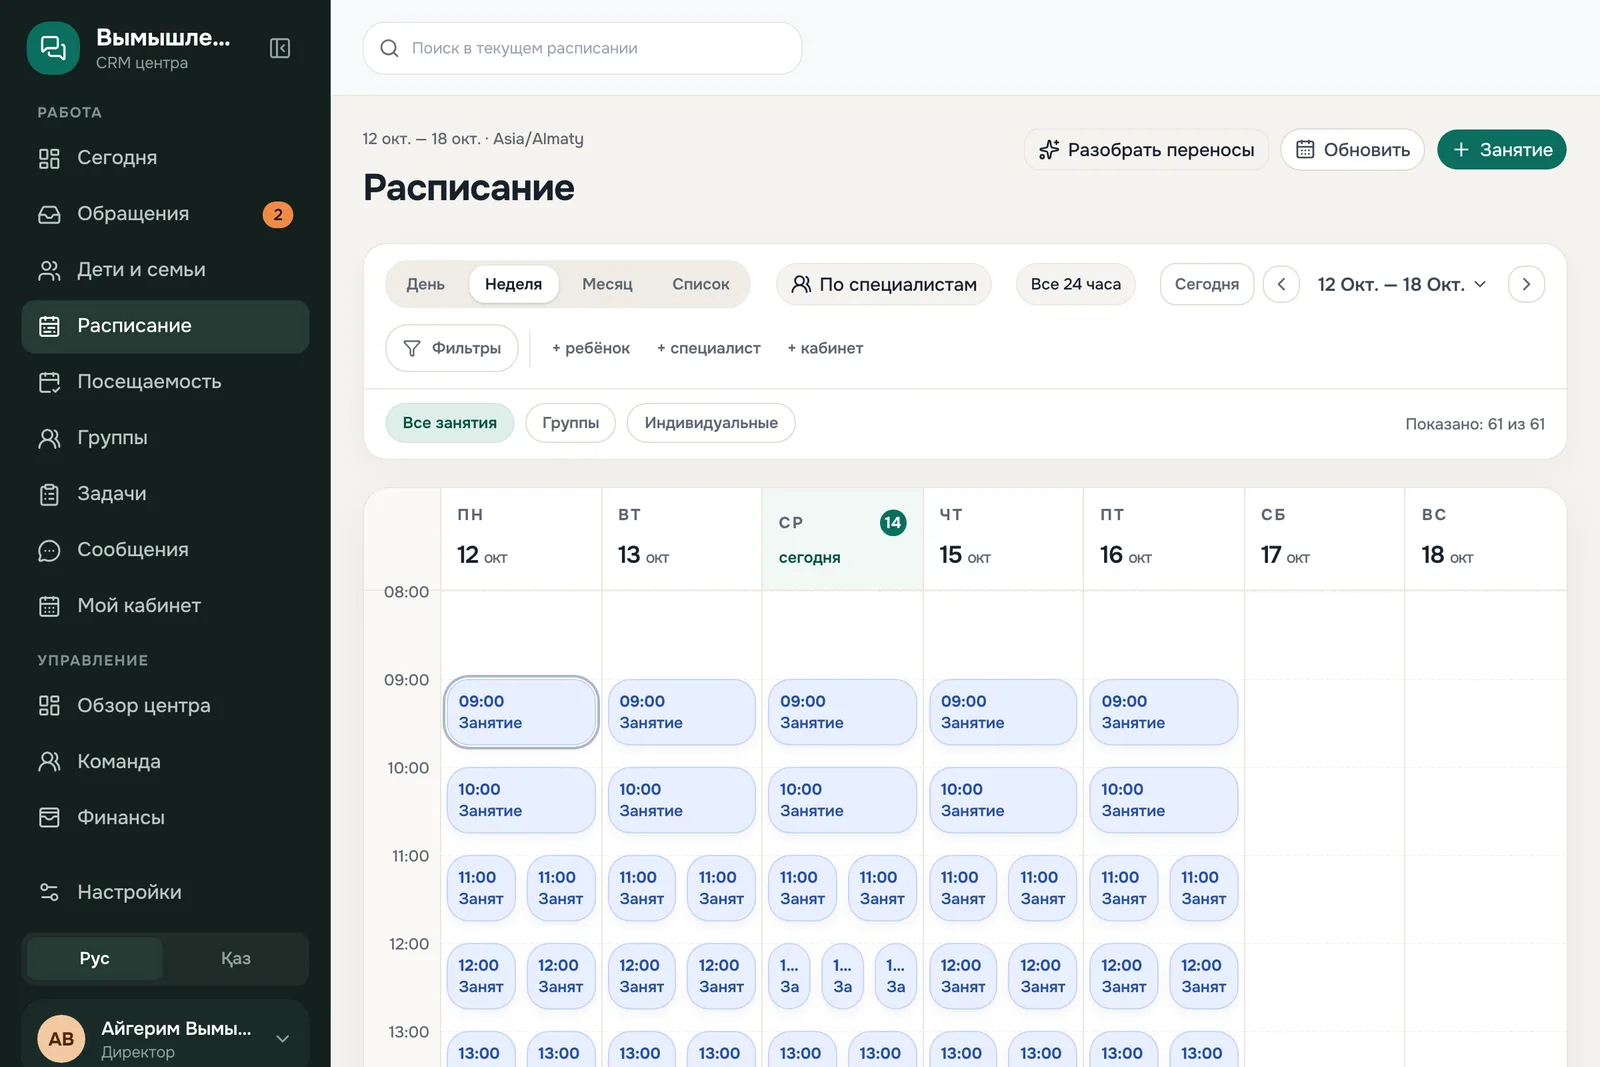Toggle По специалистам grouping
Viewport: 1600px width, 1067px height.
(884, 284)
